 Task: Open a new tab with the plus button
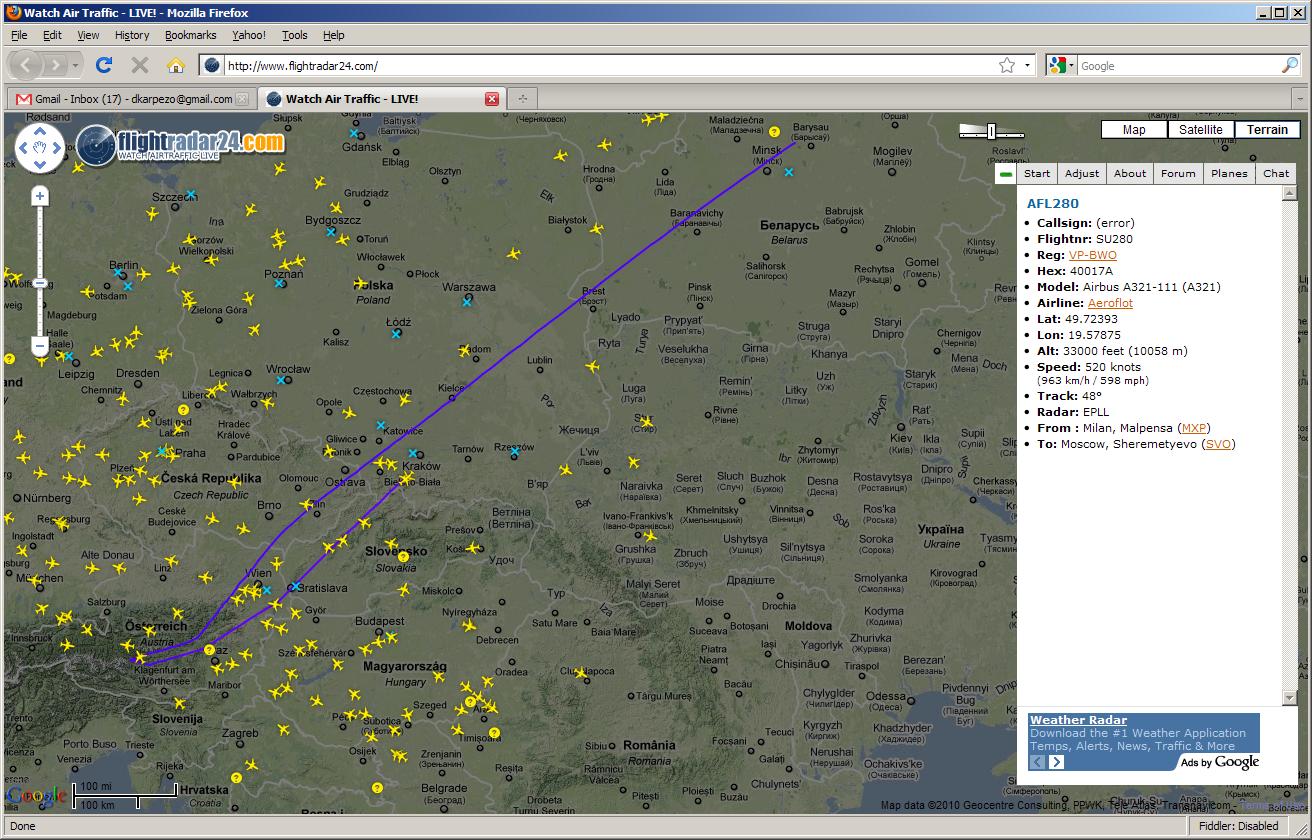pyautogui.click(x=522, y=99)
